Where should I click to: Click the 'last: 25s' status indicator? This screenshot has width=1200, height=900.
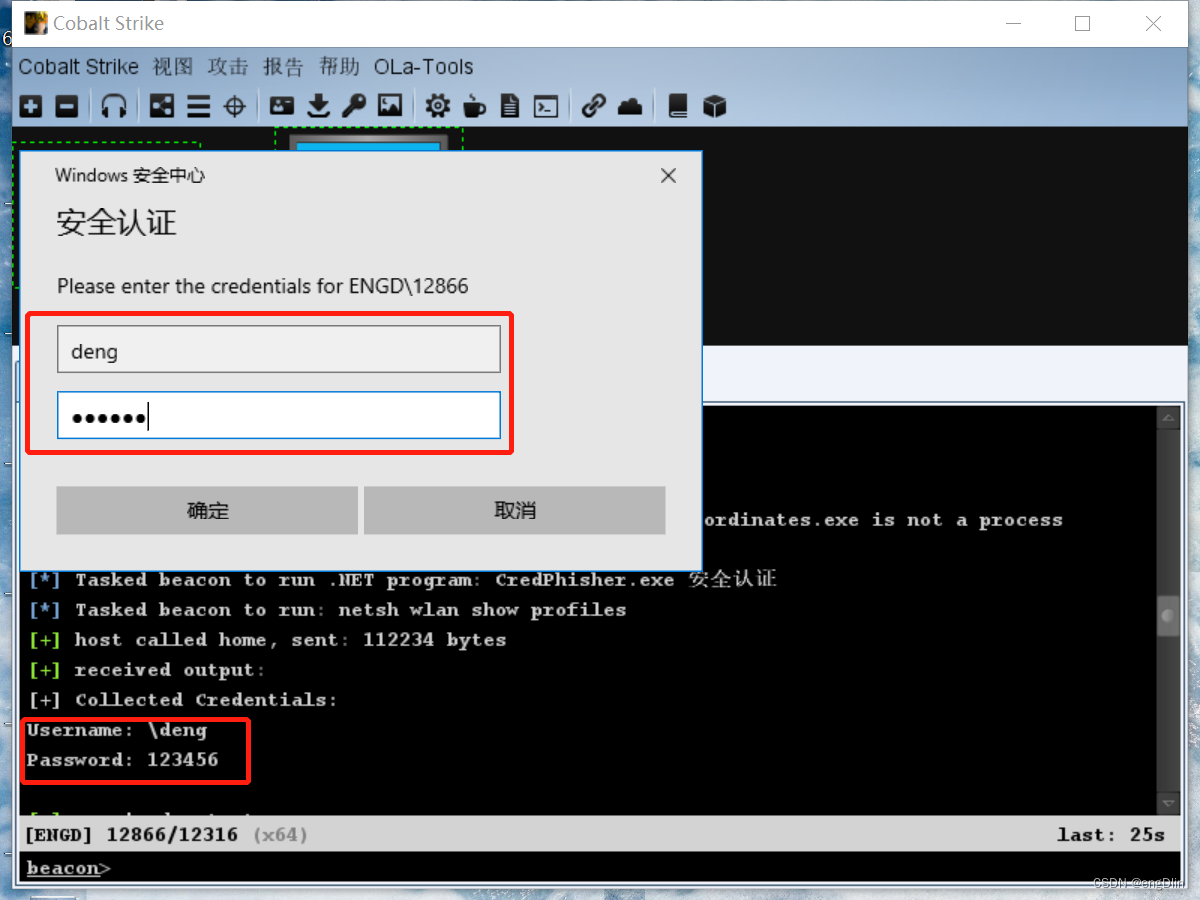(x=1111, y=834)
